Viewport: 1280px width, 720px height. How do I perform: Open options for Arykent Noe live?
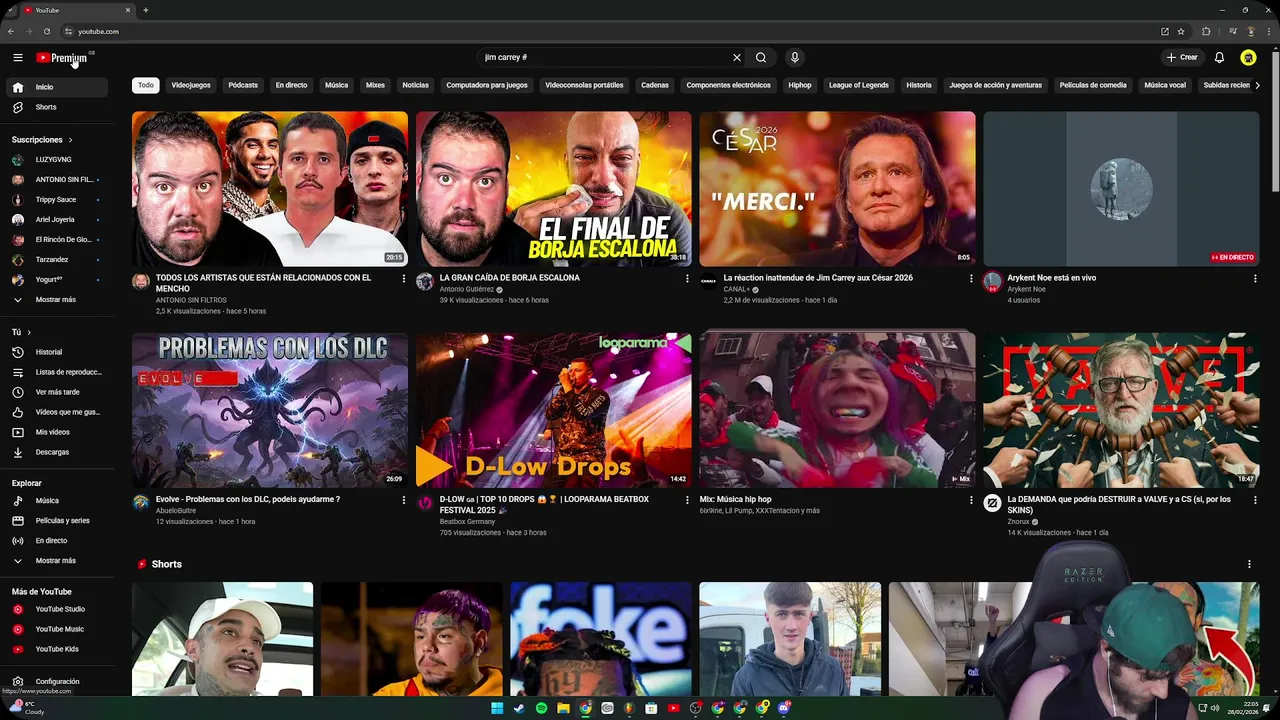1255,279
